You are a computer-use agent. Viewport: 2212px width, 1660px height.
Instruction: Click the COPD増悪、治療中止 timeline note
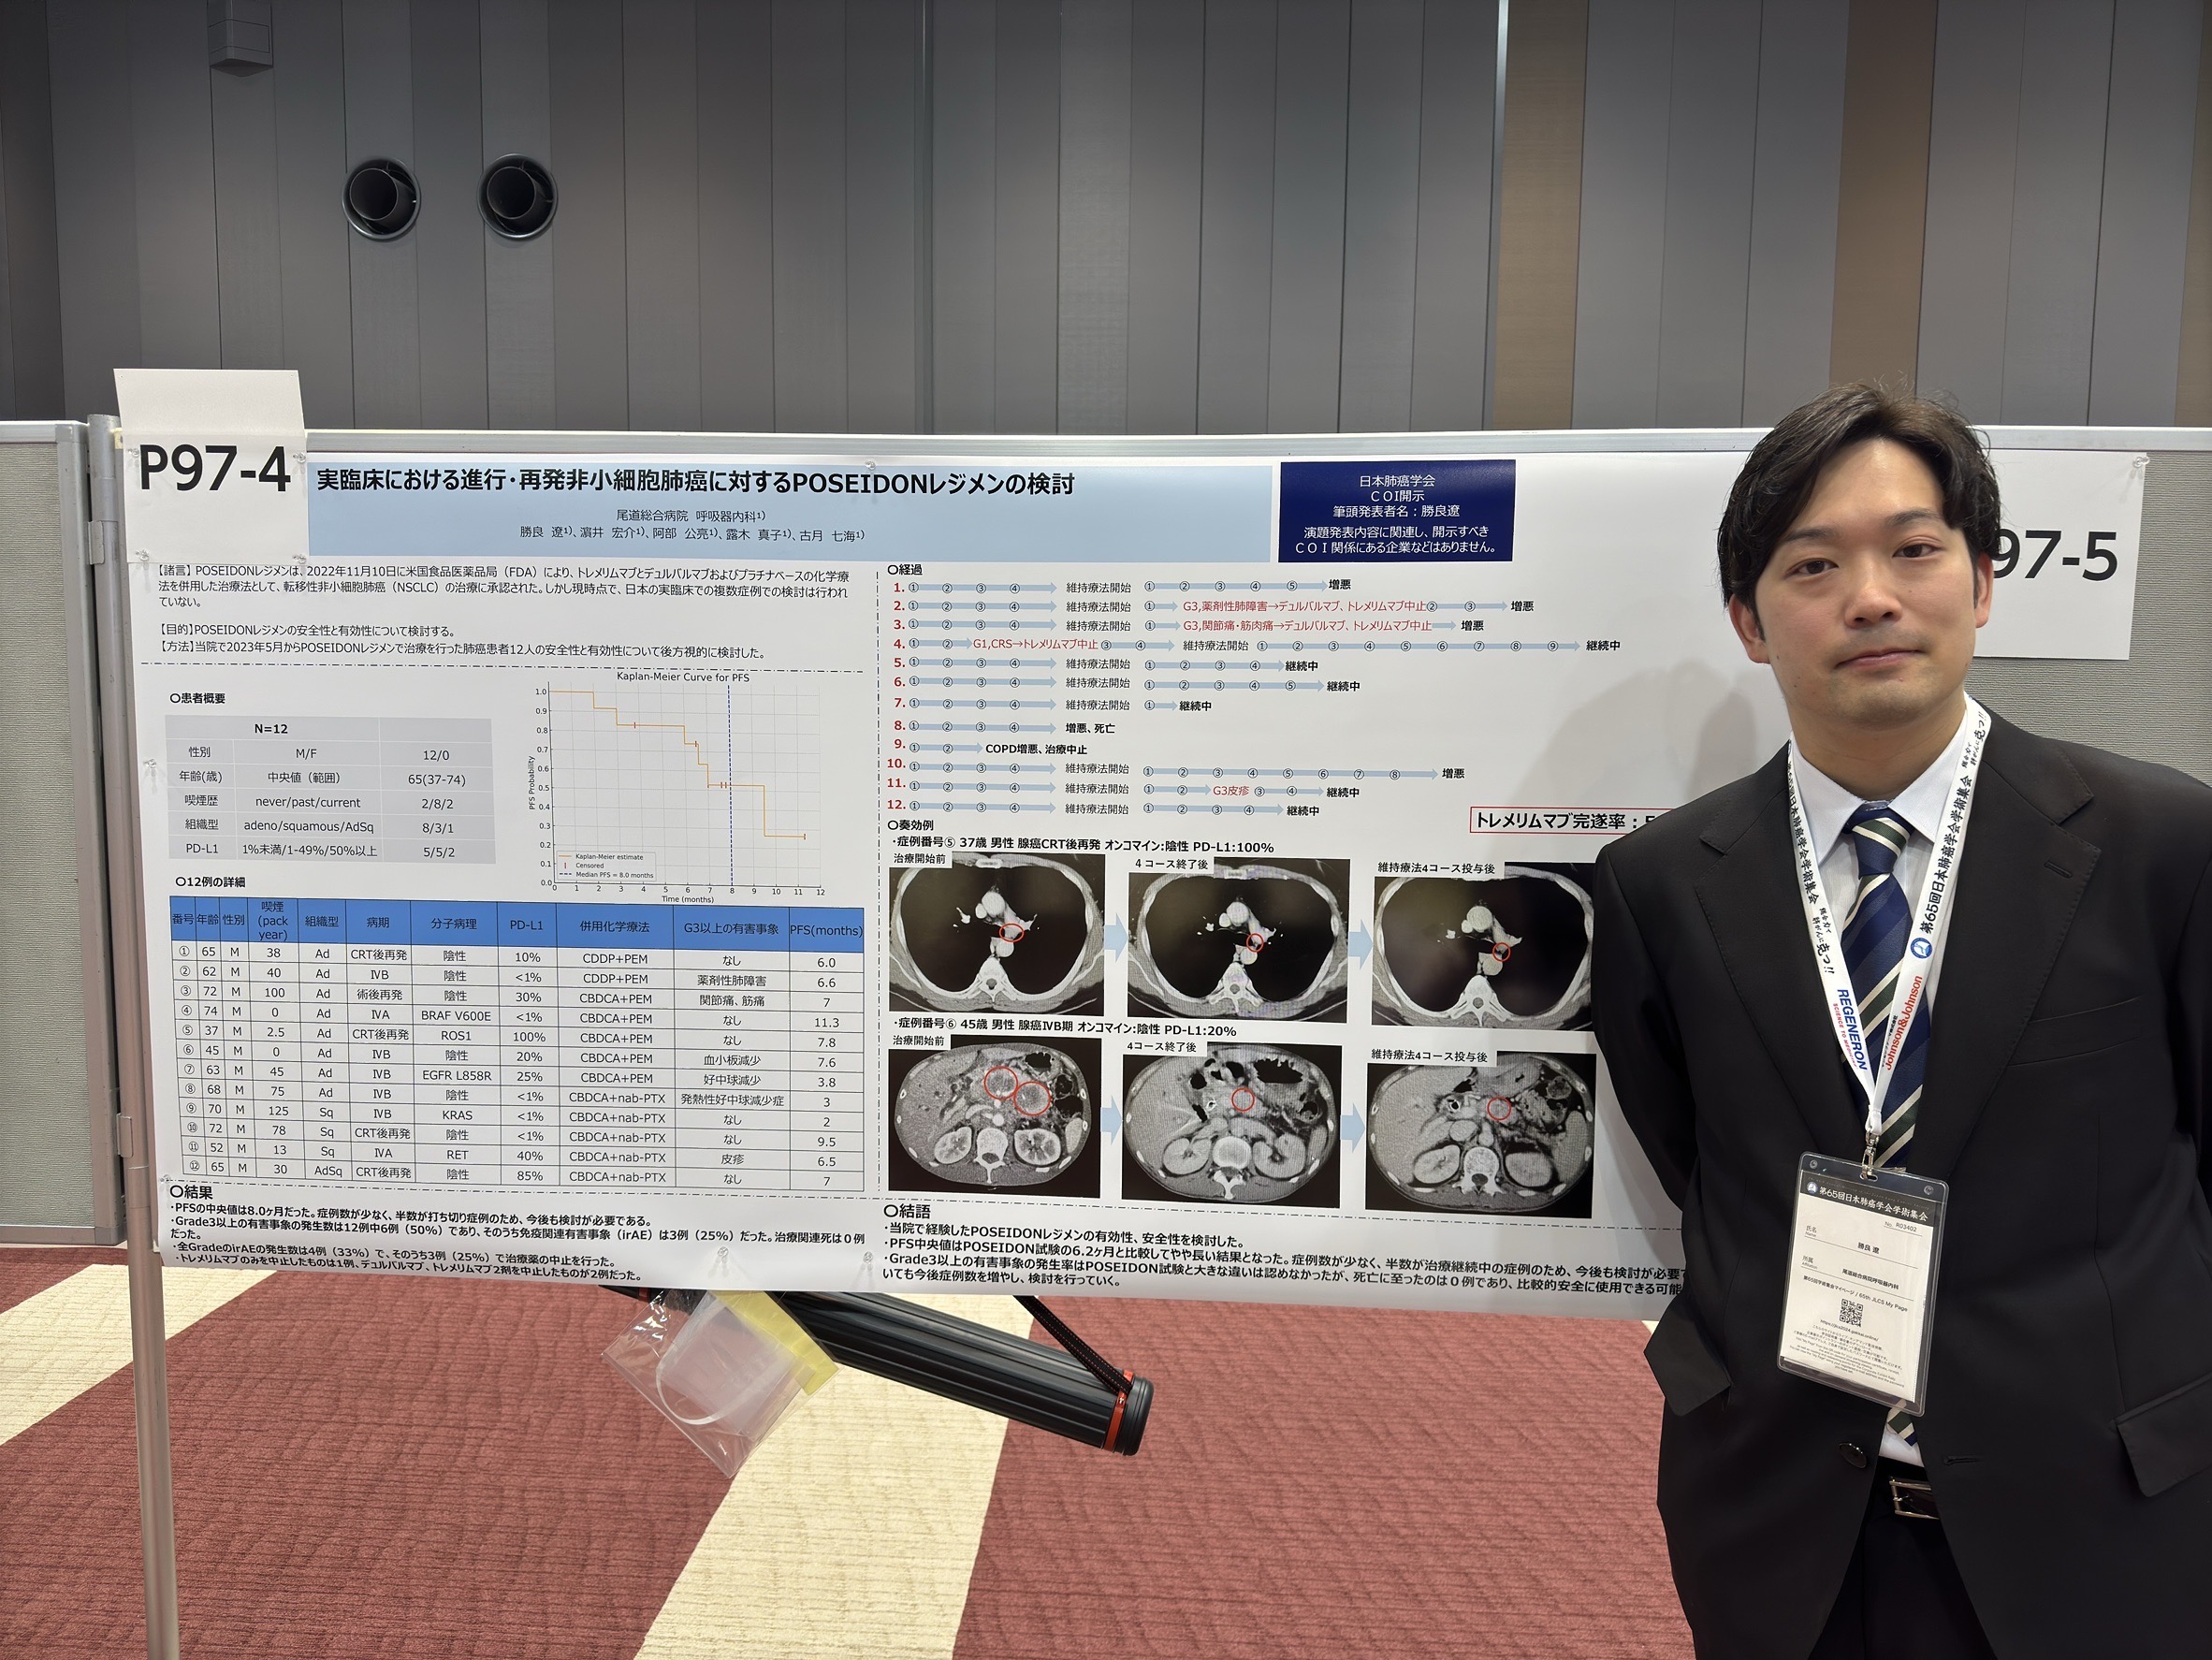[1036, 749]
